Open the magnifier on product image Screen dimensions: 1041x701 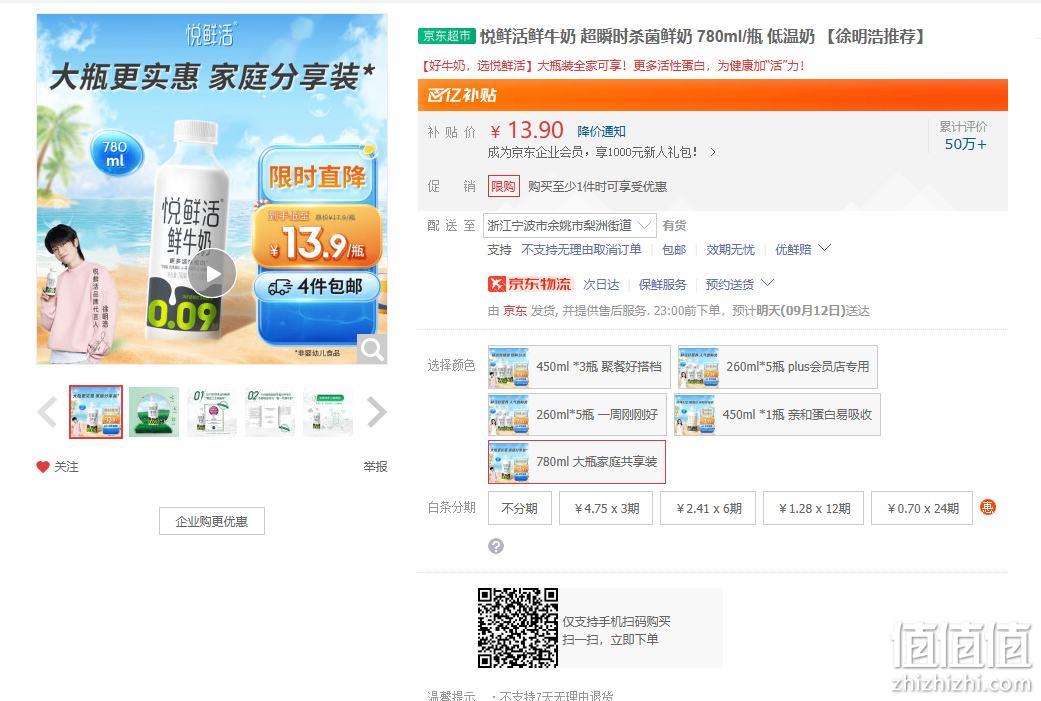tap(372, 349)
